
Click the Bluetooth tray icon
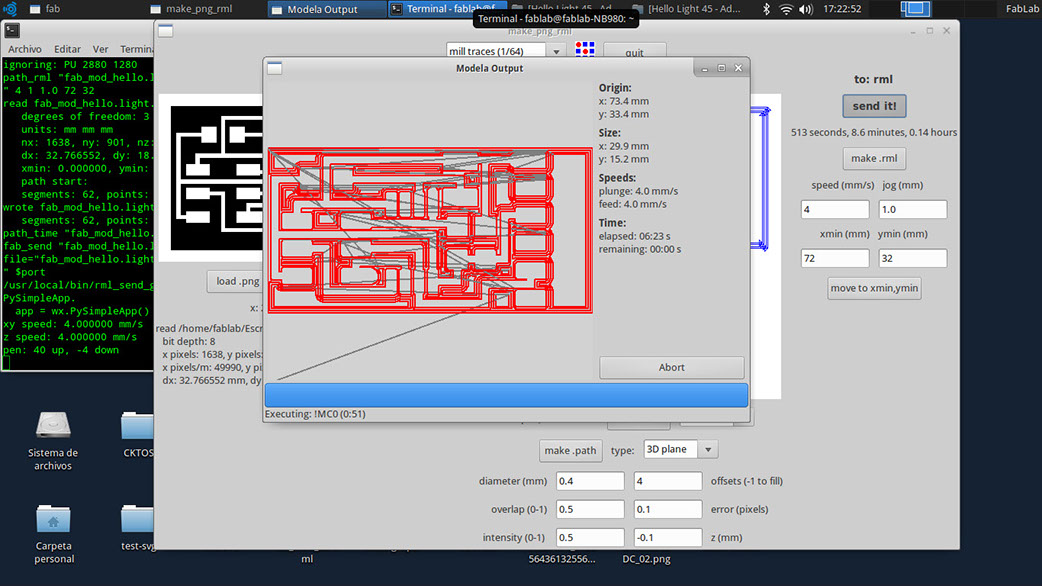point(766,9)
